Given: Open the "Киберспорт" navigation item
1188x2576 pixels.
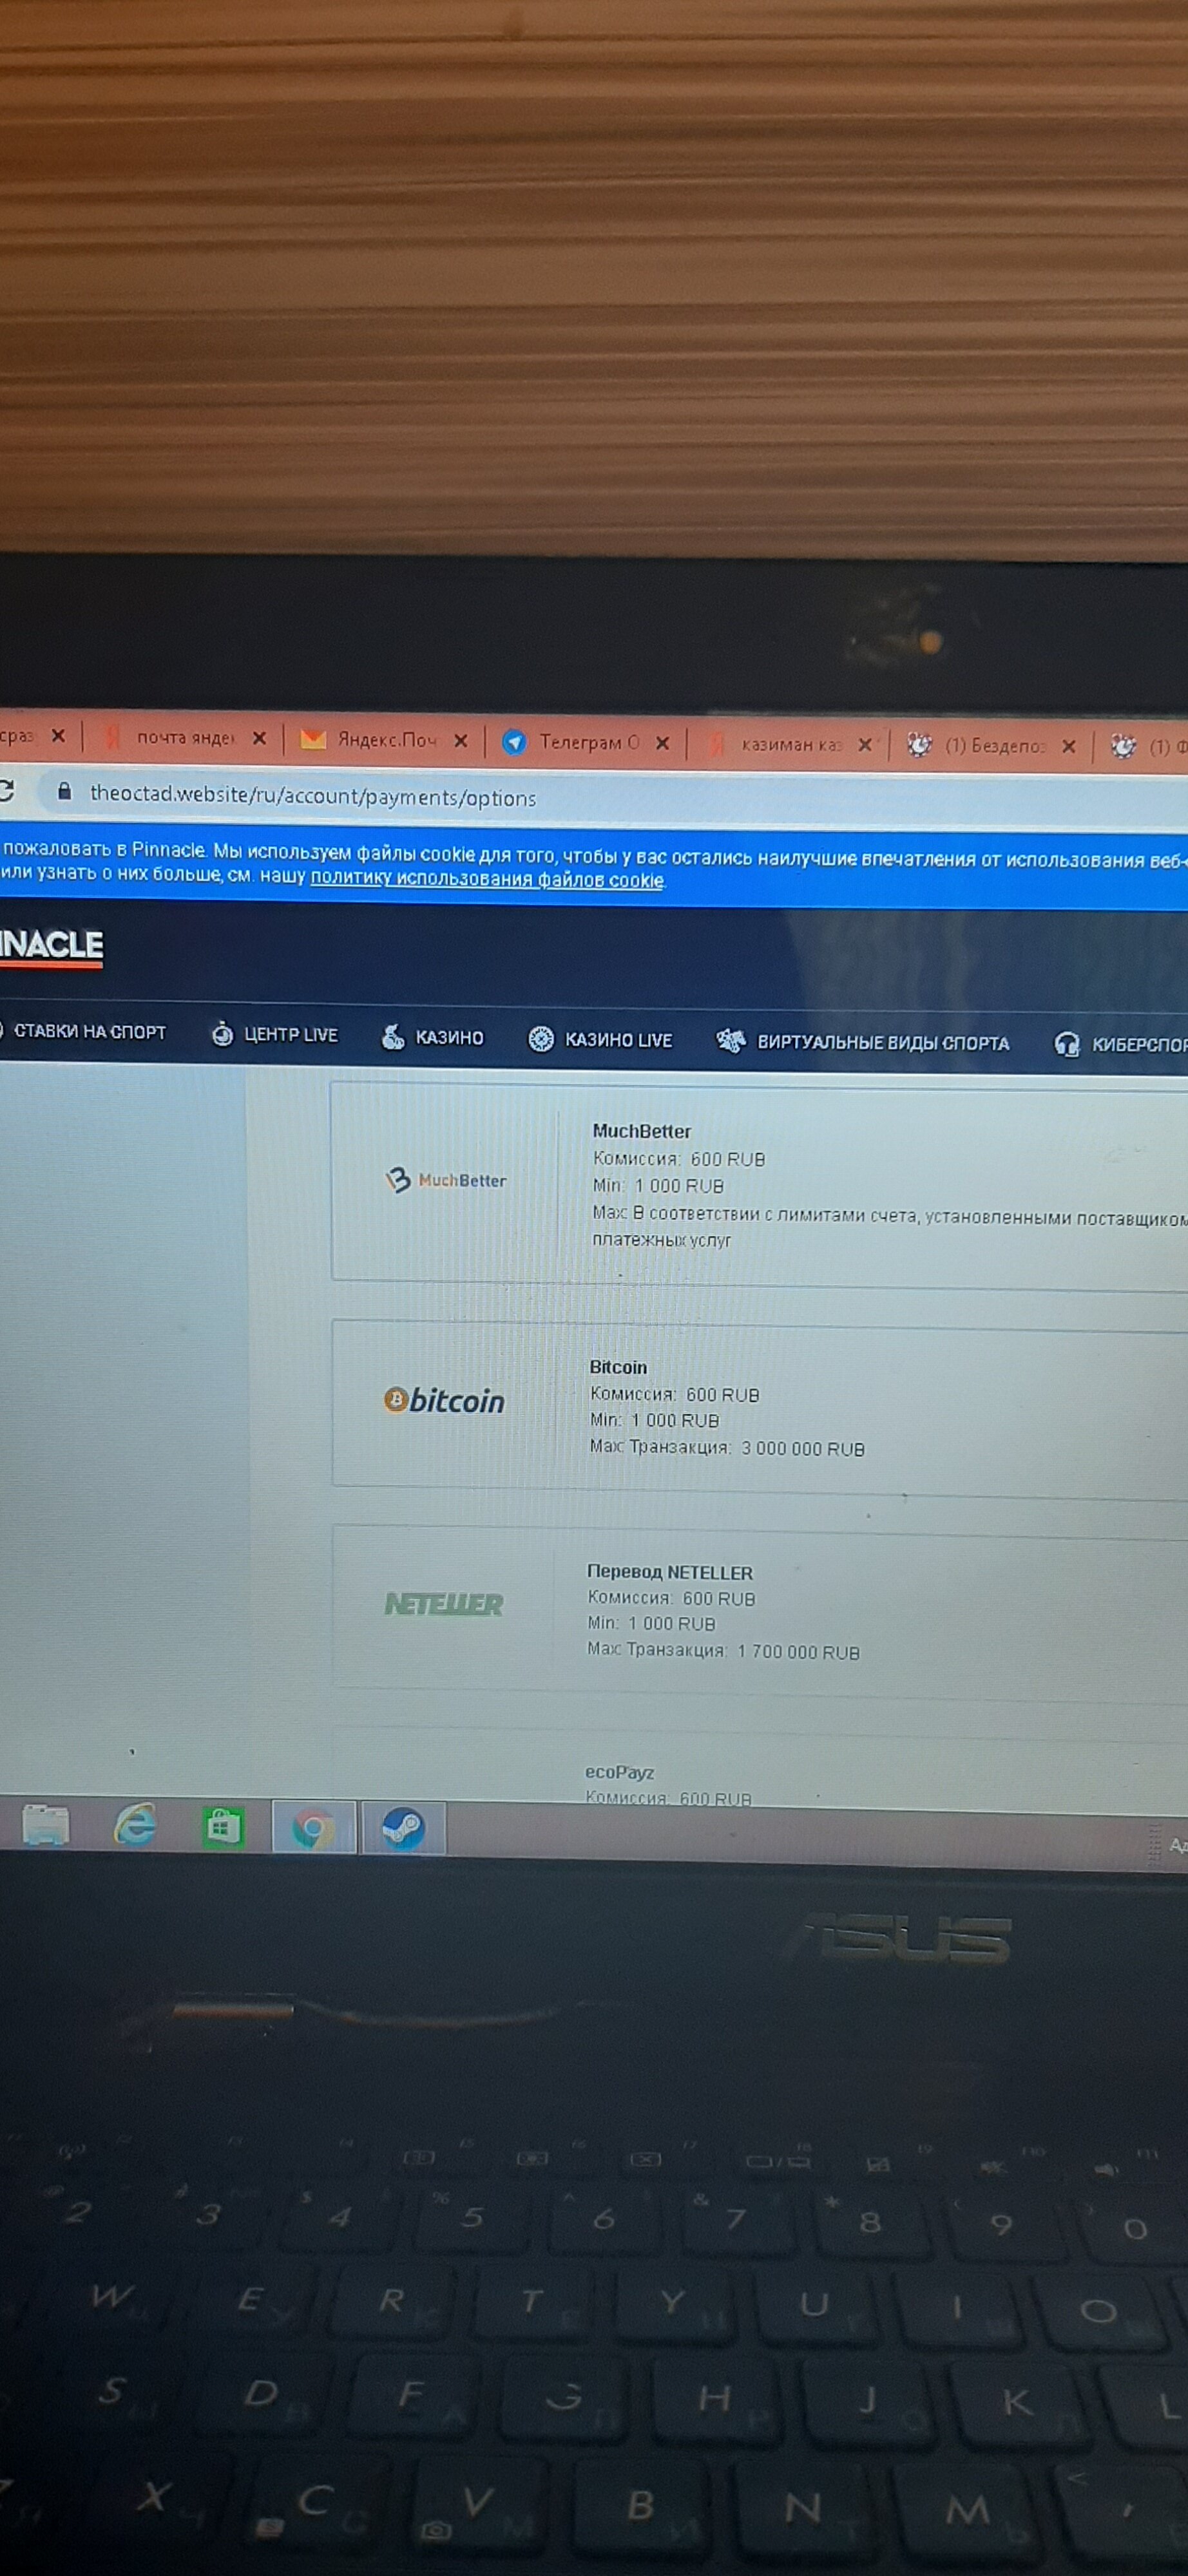Looking at the screenshot, I should coord(1121,1044).
